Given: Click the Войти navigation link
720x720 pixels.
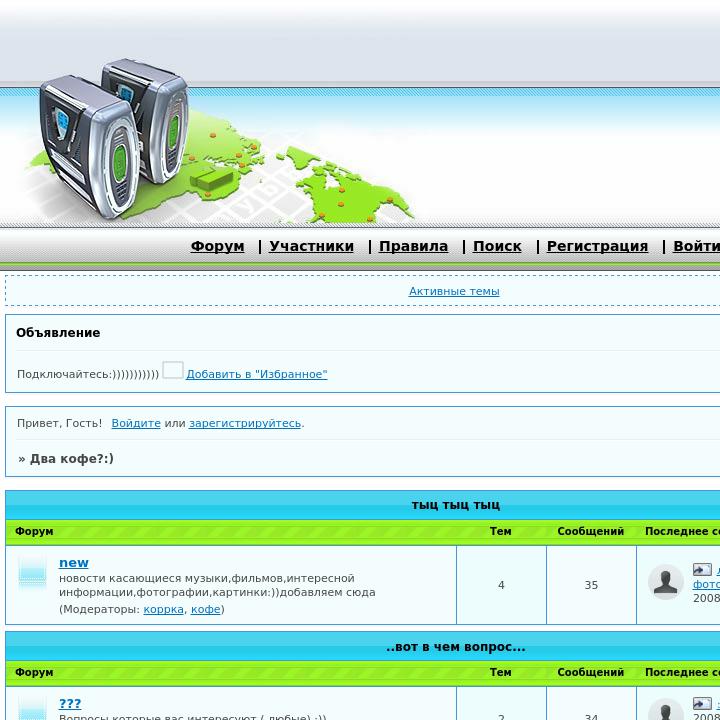Looking at the screenshot, I should [696, 246].
